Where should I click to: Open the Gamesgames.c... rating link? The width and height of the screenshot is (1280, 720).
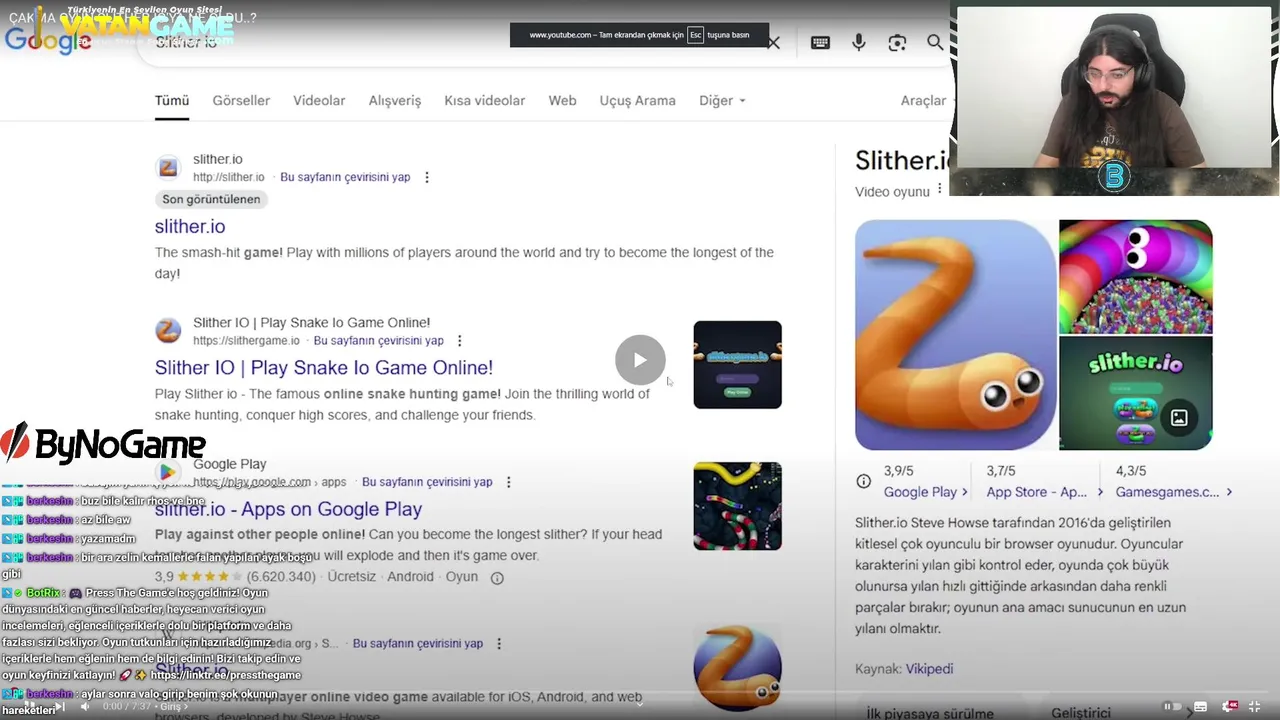(1173, 492)
